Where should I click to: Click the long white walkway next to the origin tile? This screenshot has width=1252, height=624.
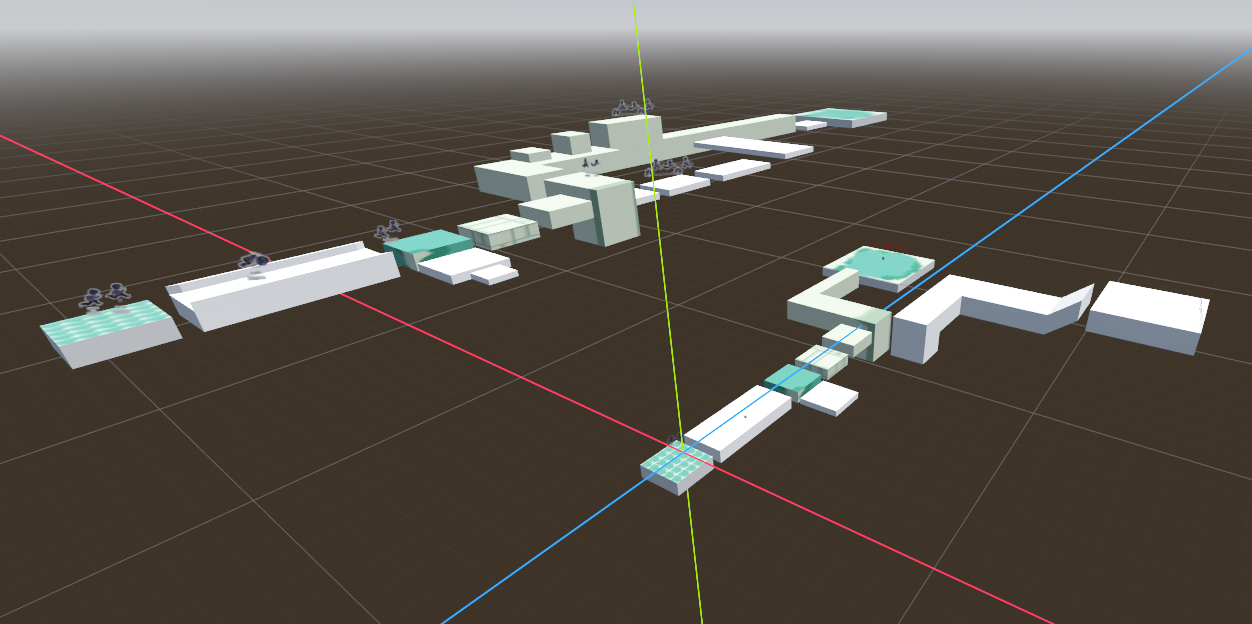pos(738,424)
